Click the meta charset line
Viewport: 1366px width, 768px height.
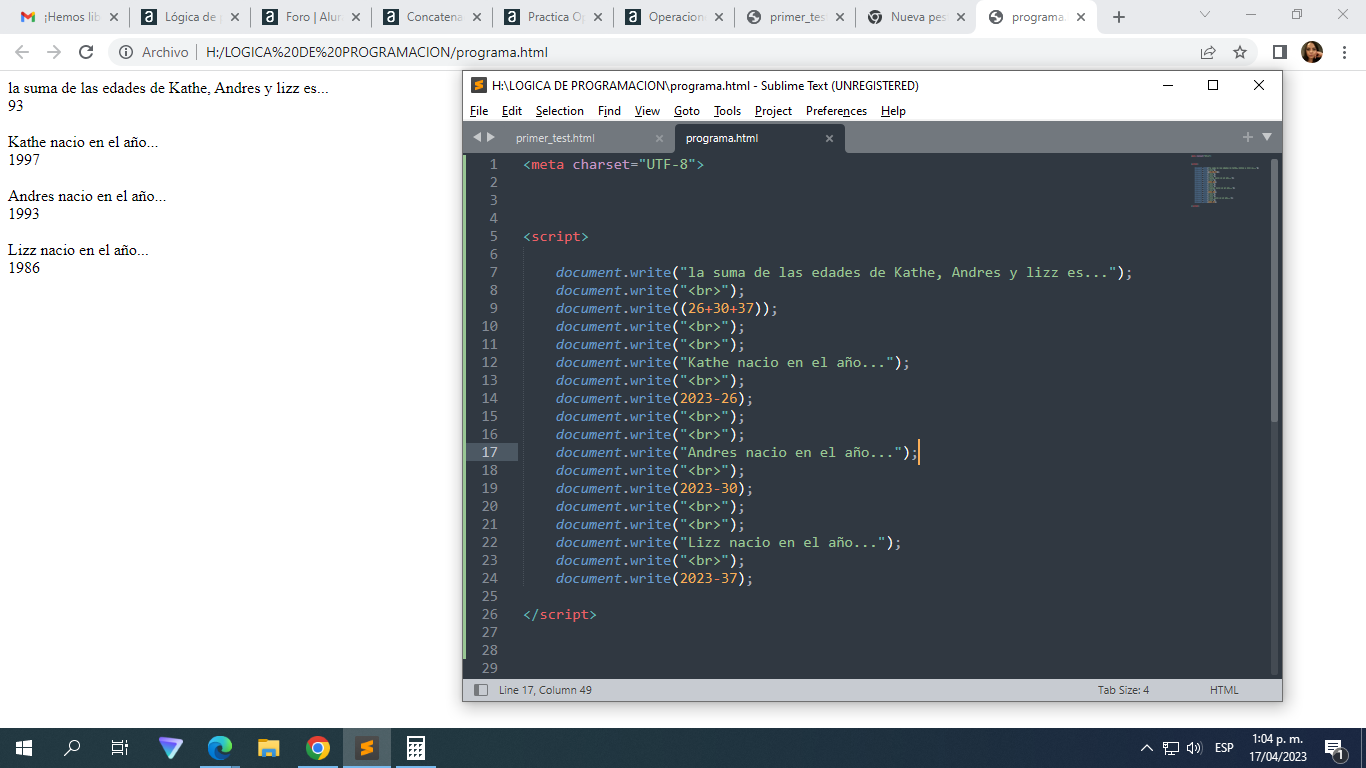(x=614, y=164)
